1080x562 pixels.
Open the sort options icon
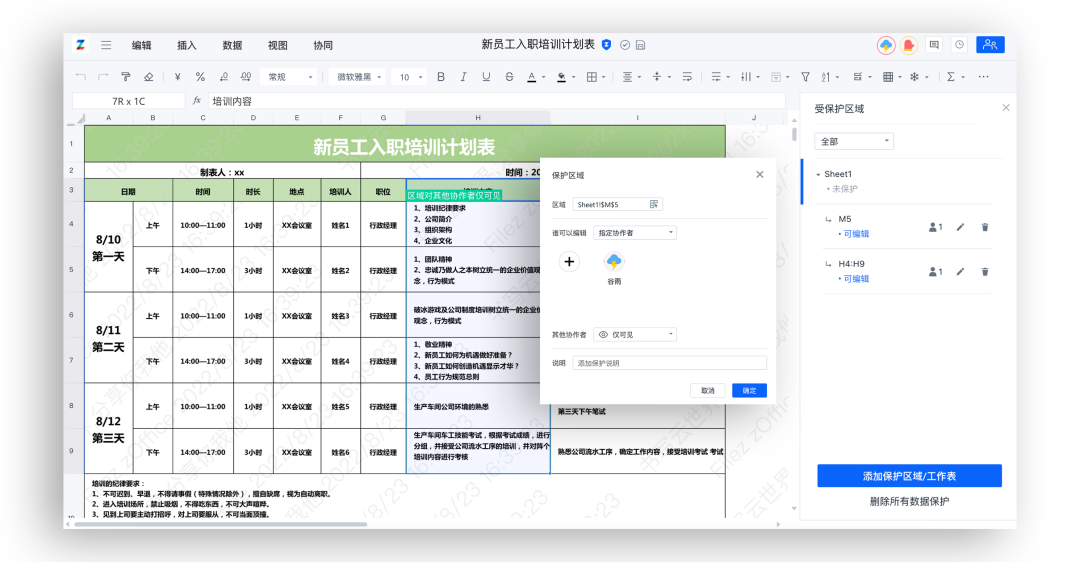tap(826, 77)
